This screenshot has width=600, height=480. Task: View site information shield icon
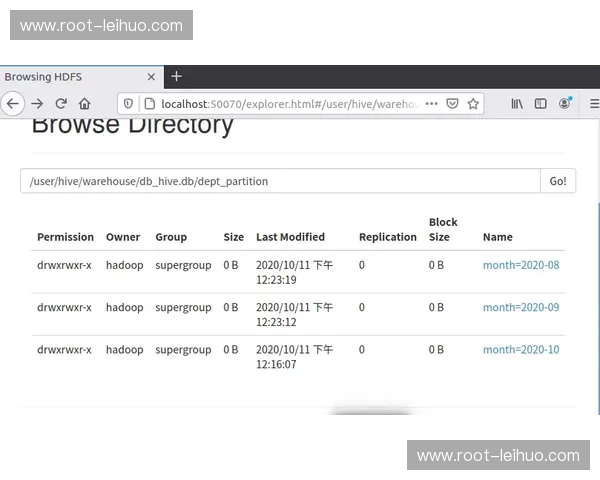point(128,103)
